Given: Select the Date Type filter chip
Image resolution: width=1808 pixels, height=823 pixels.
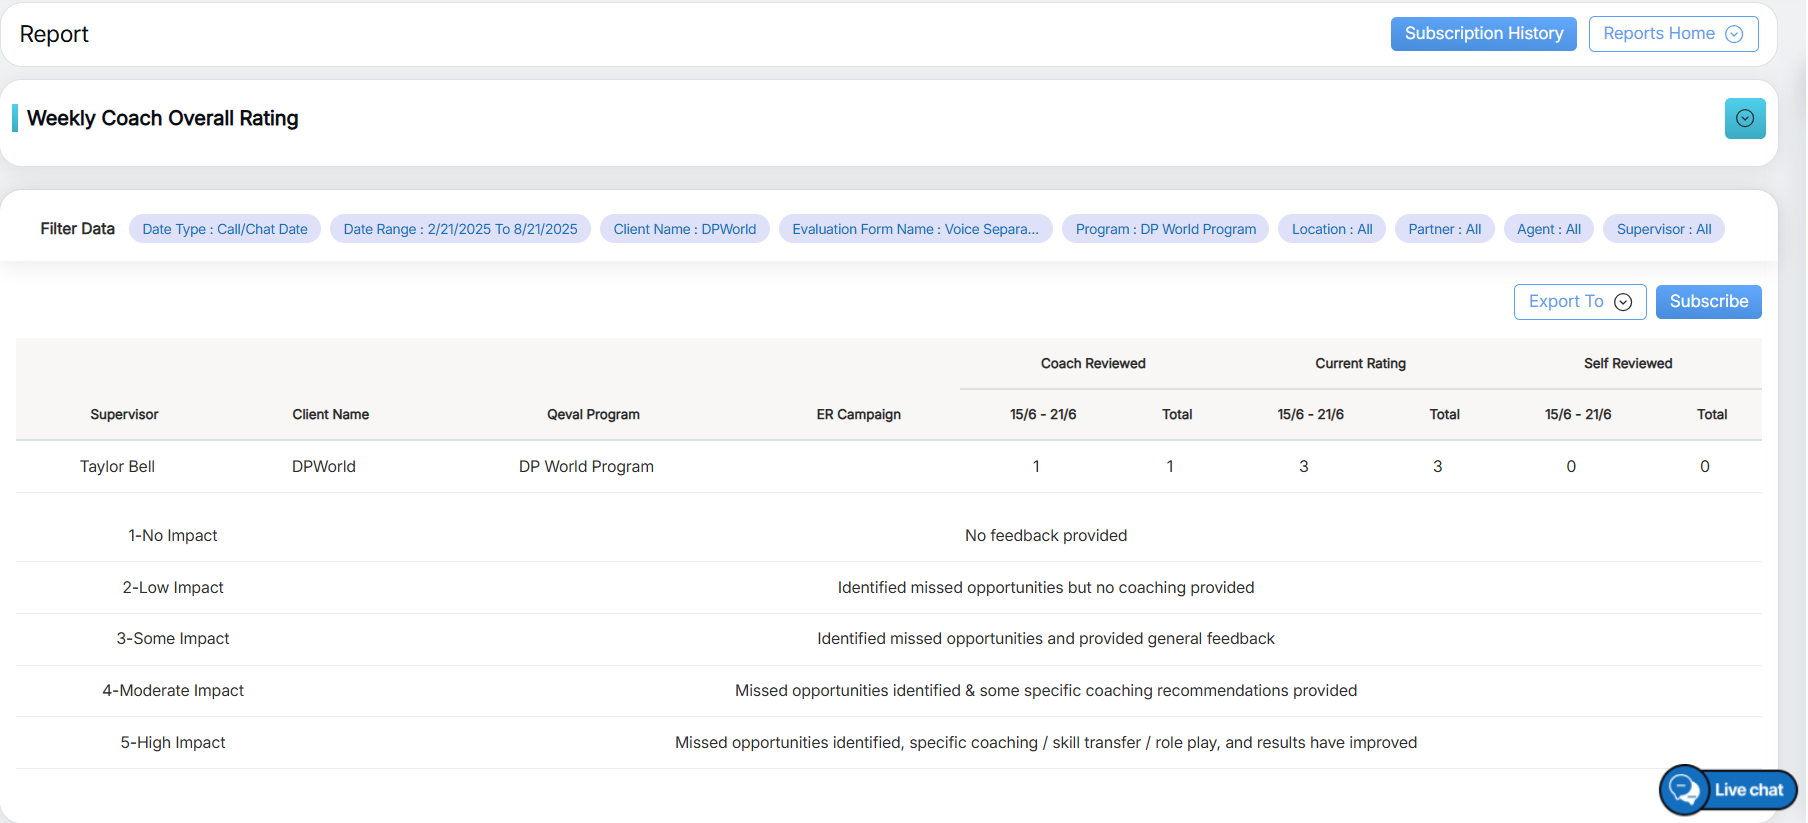Looking at the screenshot, I should coord(225,229).
